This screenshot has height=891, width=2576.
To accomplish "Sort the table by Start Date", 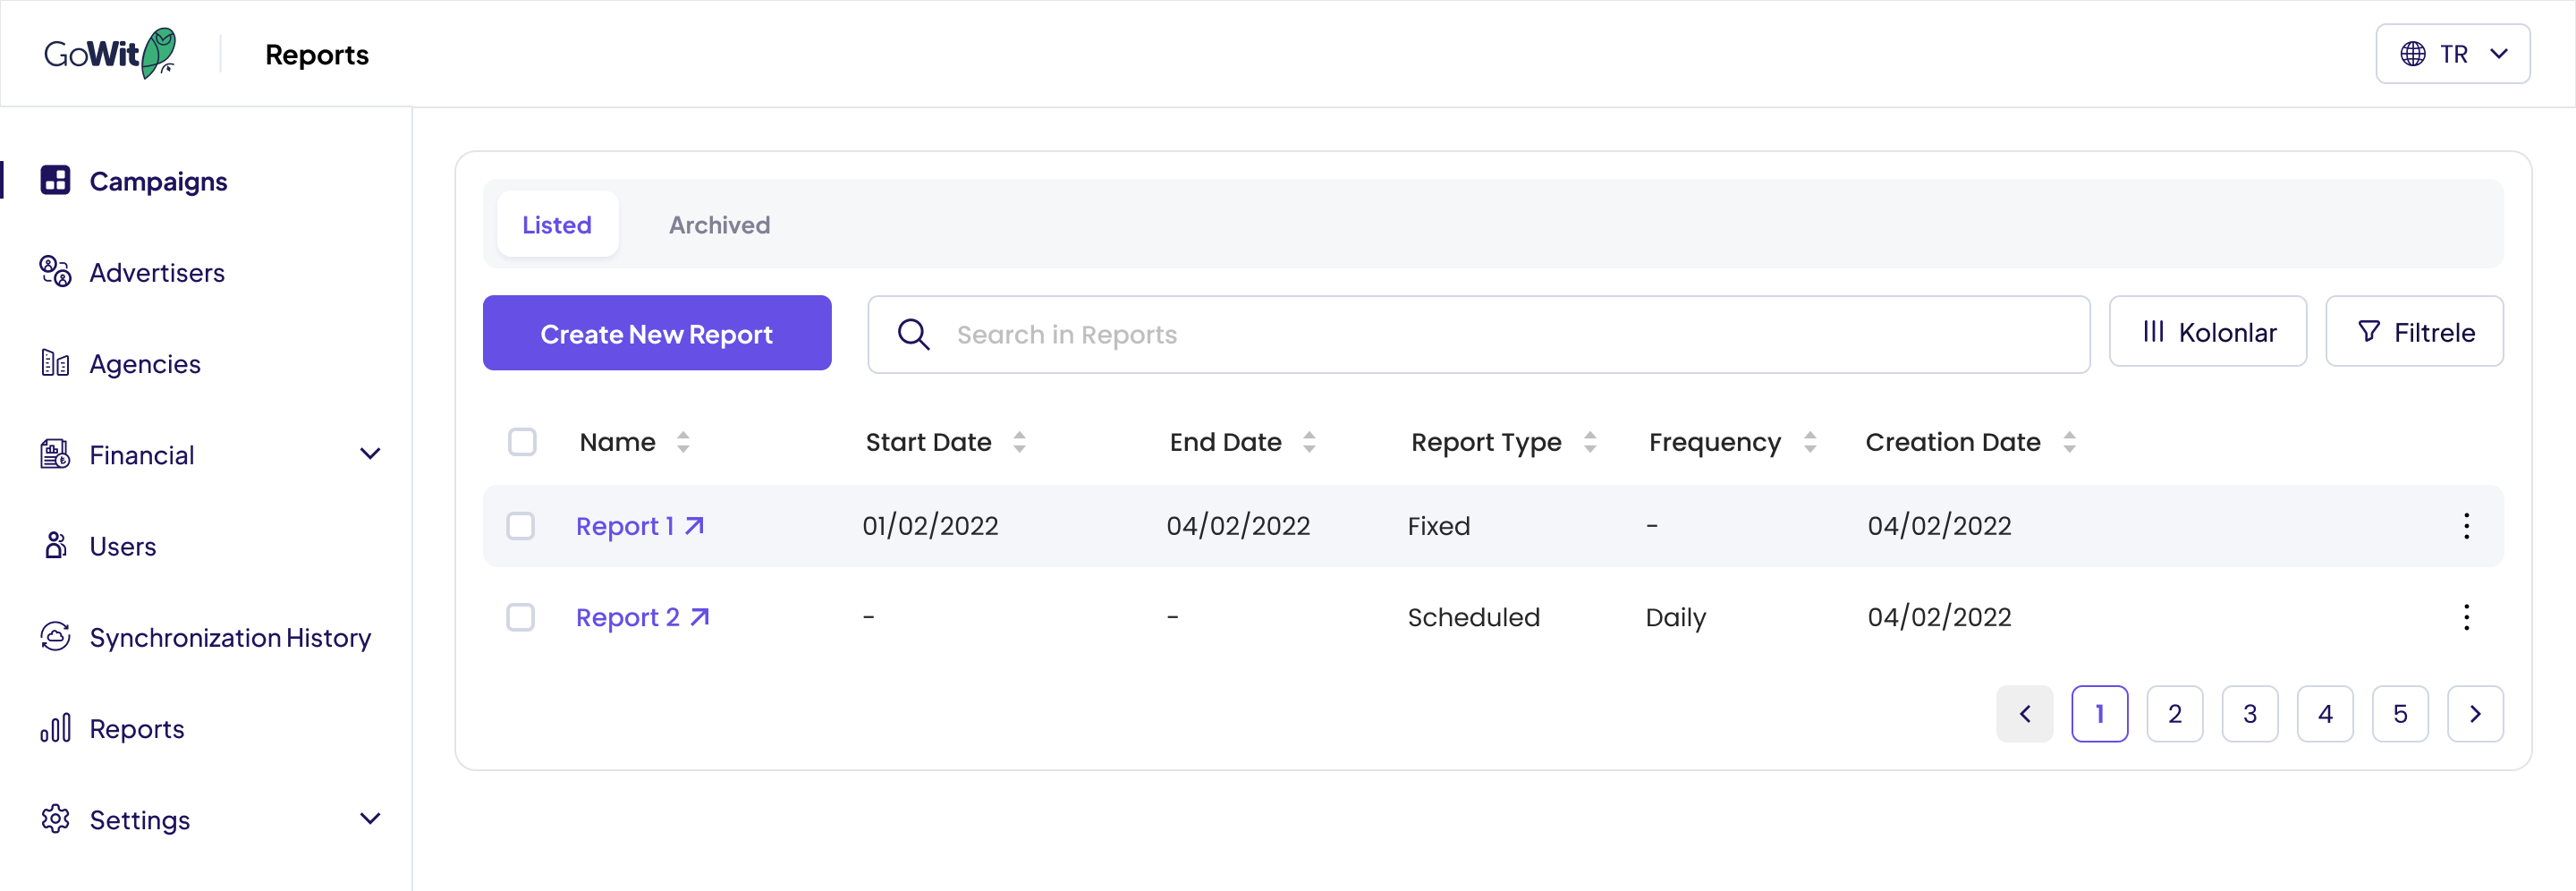I will click(1019, 442).
